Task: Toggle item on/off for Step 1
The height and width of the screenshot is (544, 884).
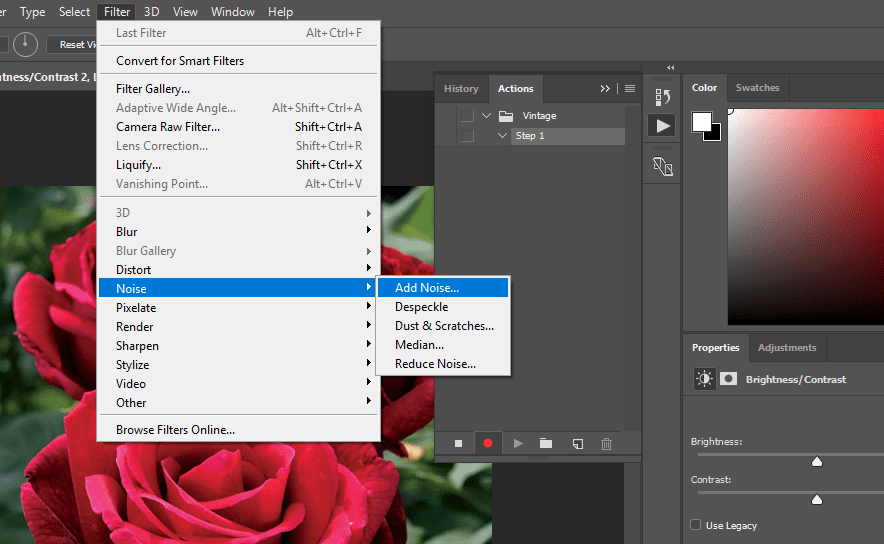Action: pyautogui.click(x=467, y=136)
